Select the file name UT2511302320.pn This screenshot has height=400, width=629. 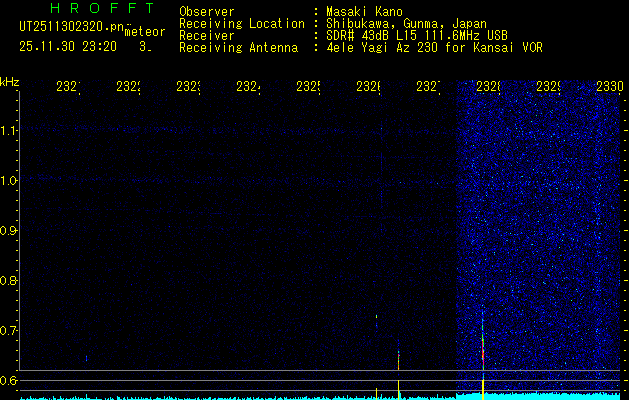click(72, 27)
